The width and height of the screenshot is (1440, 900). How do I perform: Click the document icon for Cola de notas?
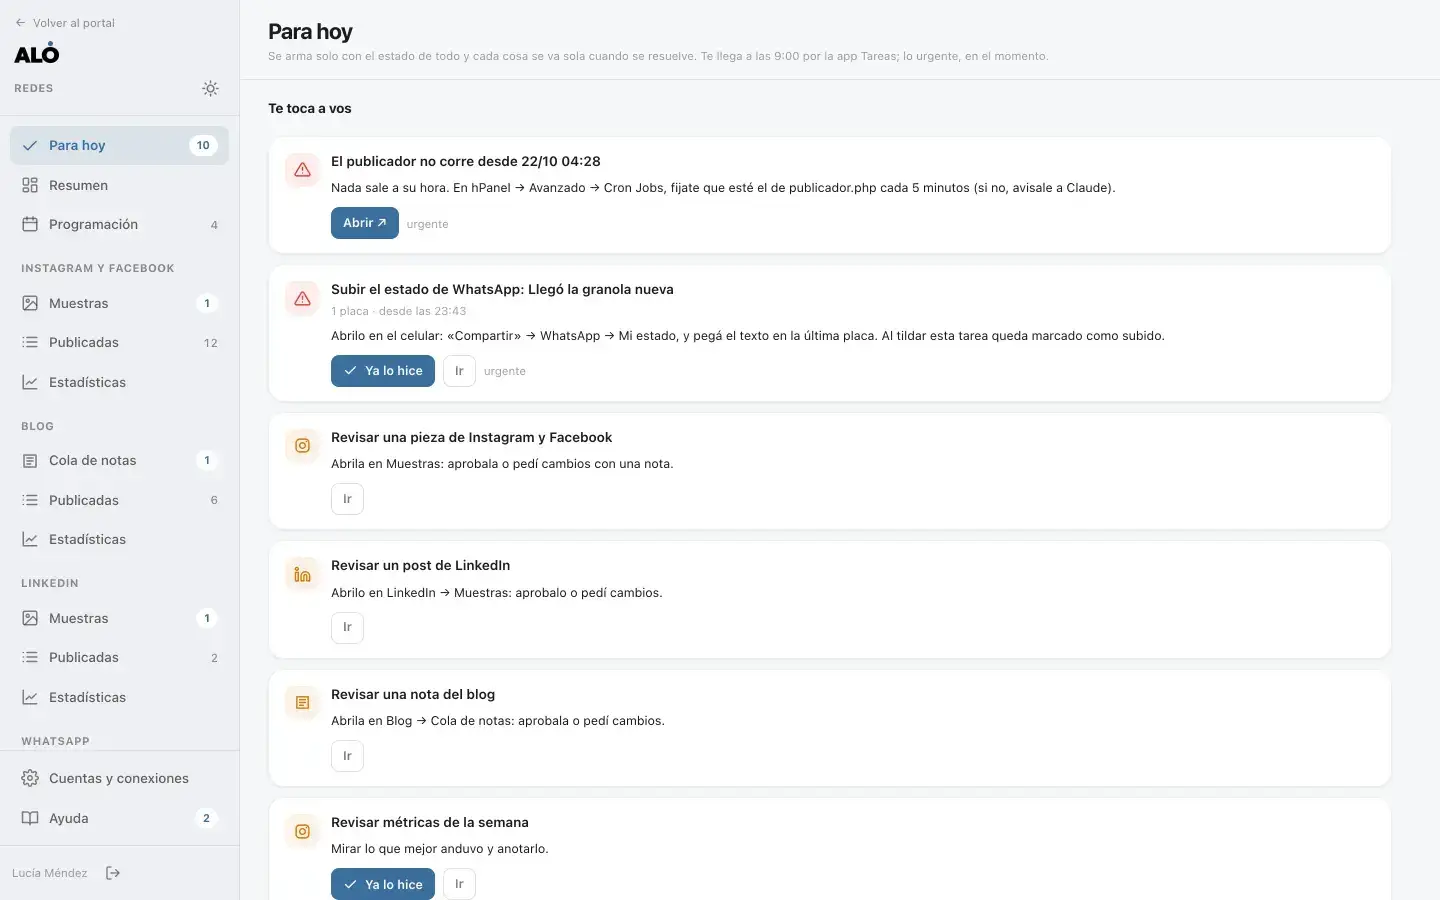(30, 460)
